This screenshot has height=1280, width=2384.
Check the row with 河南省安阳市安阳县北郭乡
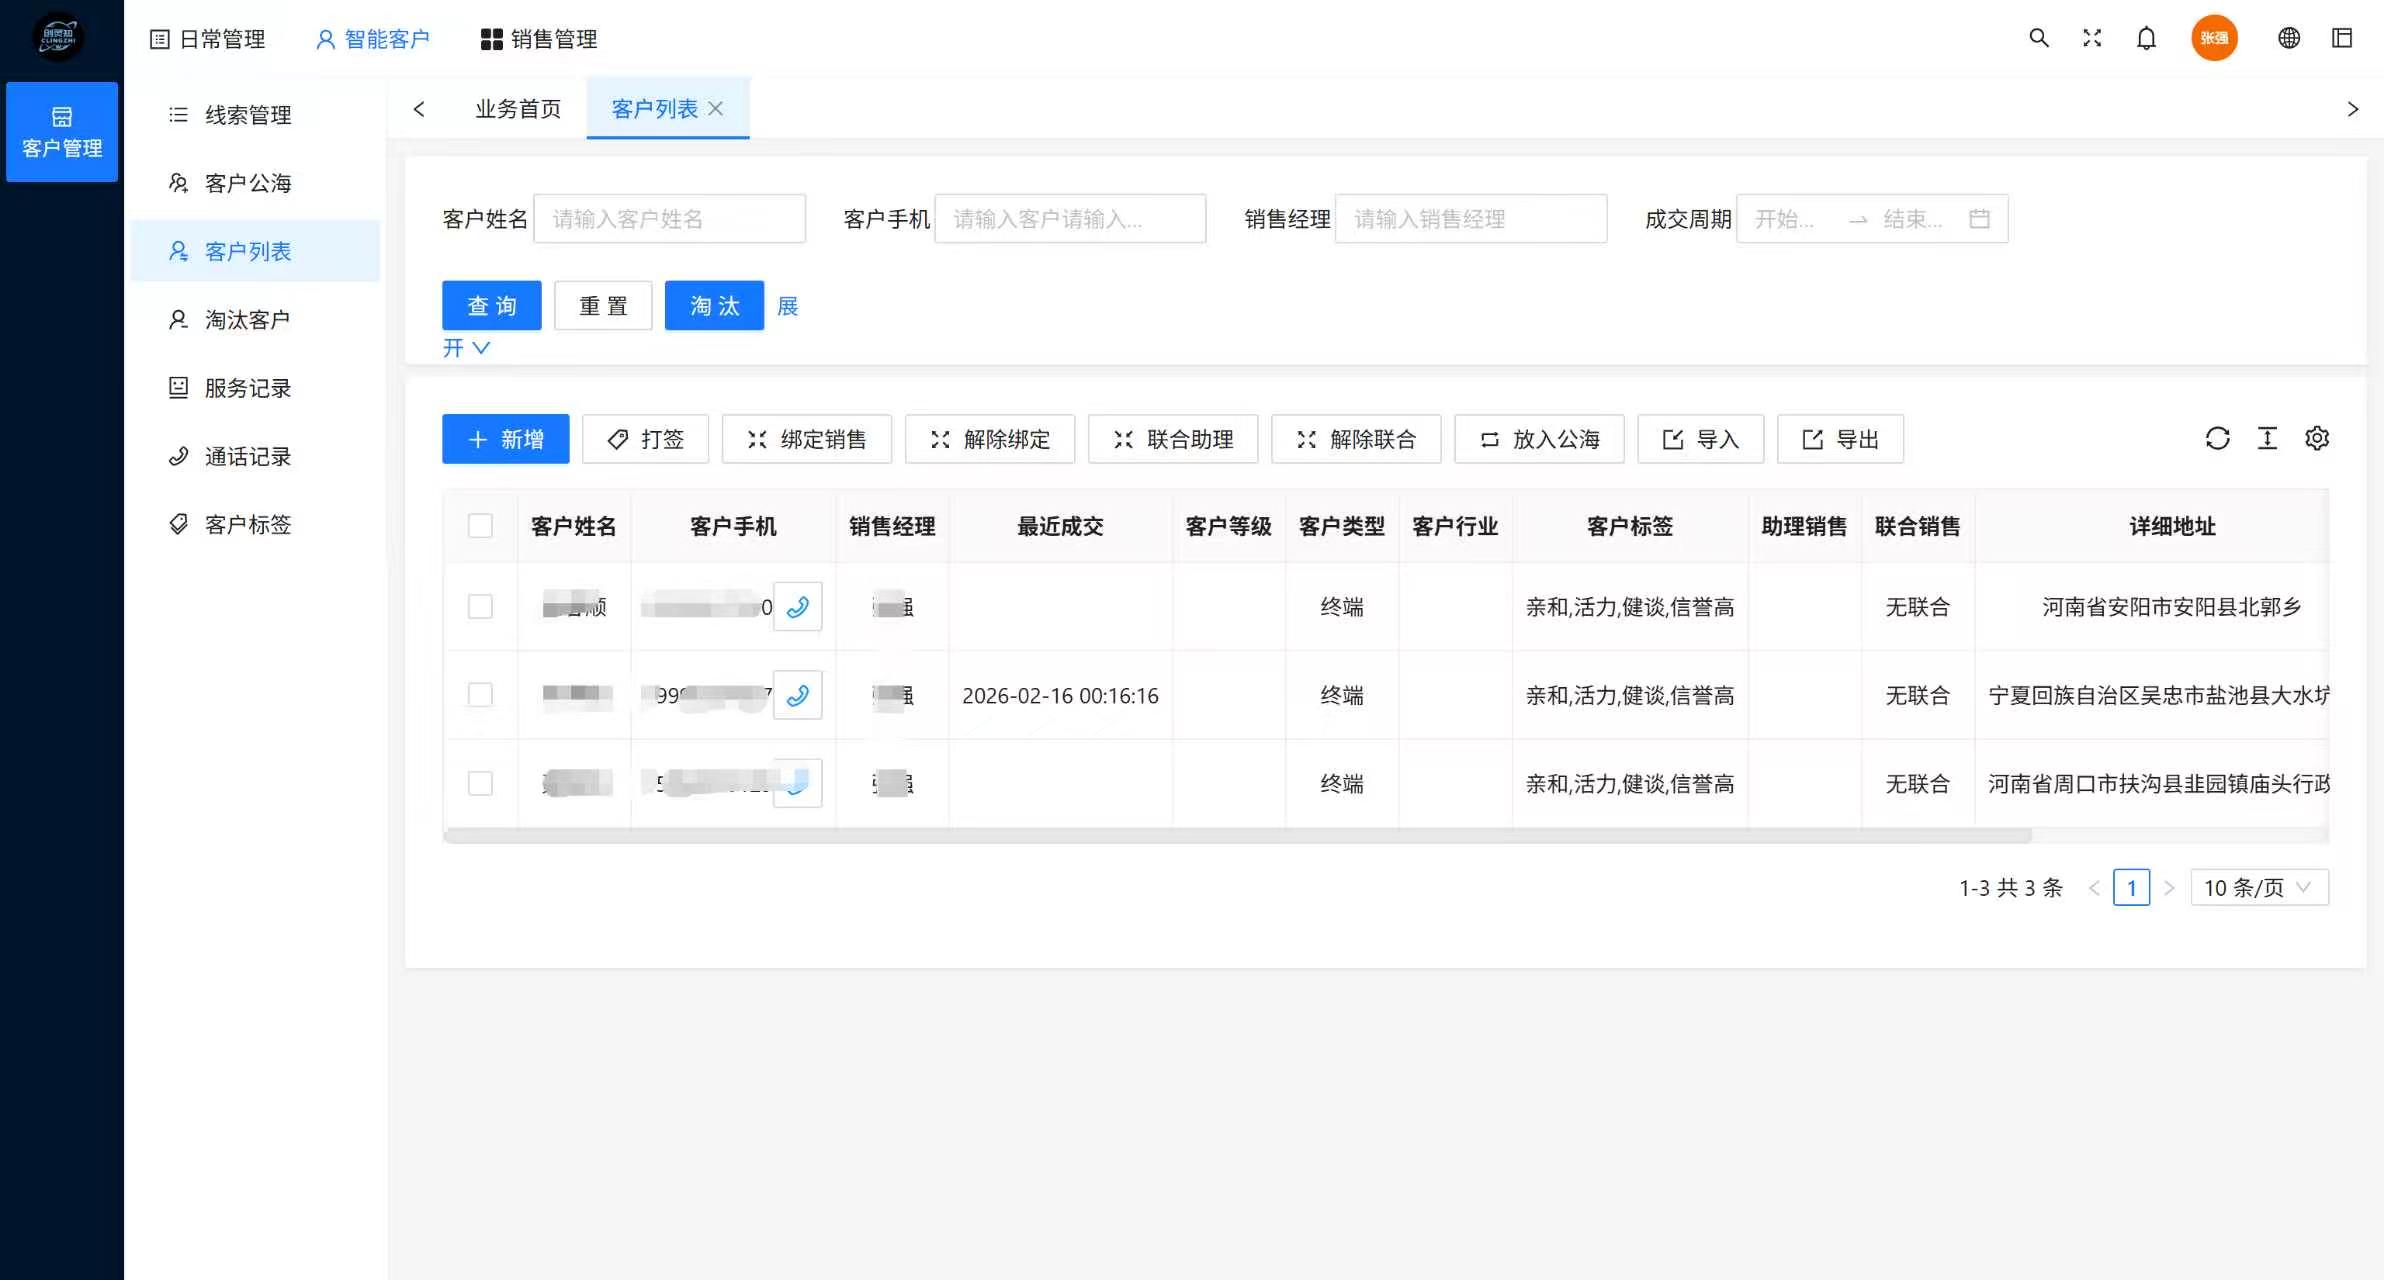tap(480, 607)
